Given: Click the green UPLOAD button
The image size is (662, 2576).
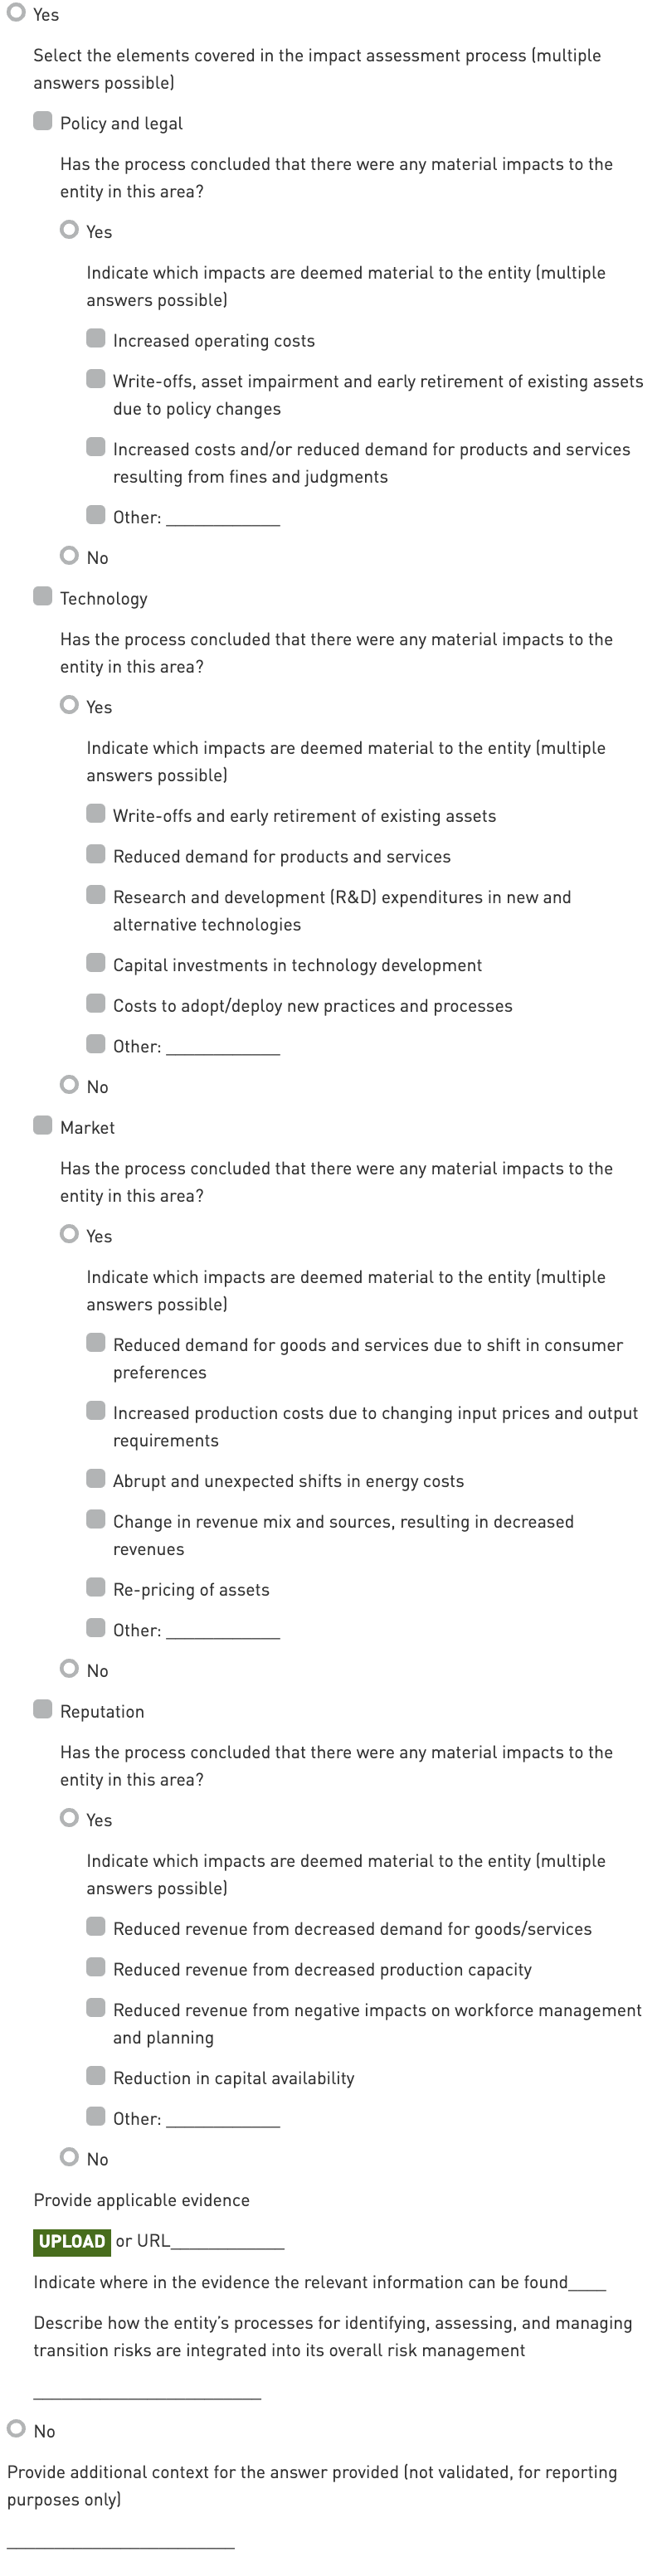Looking at the screenshot, I should pyautogui.click(x=71, y=2241).
